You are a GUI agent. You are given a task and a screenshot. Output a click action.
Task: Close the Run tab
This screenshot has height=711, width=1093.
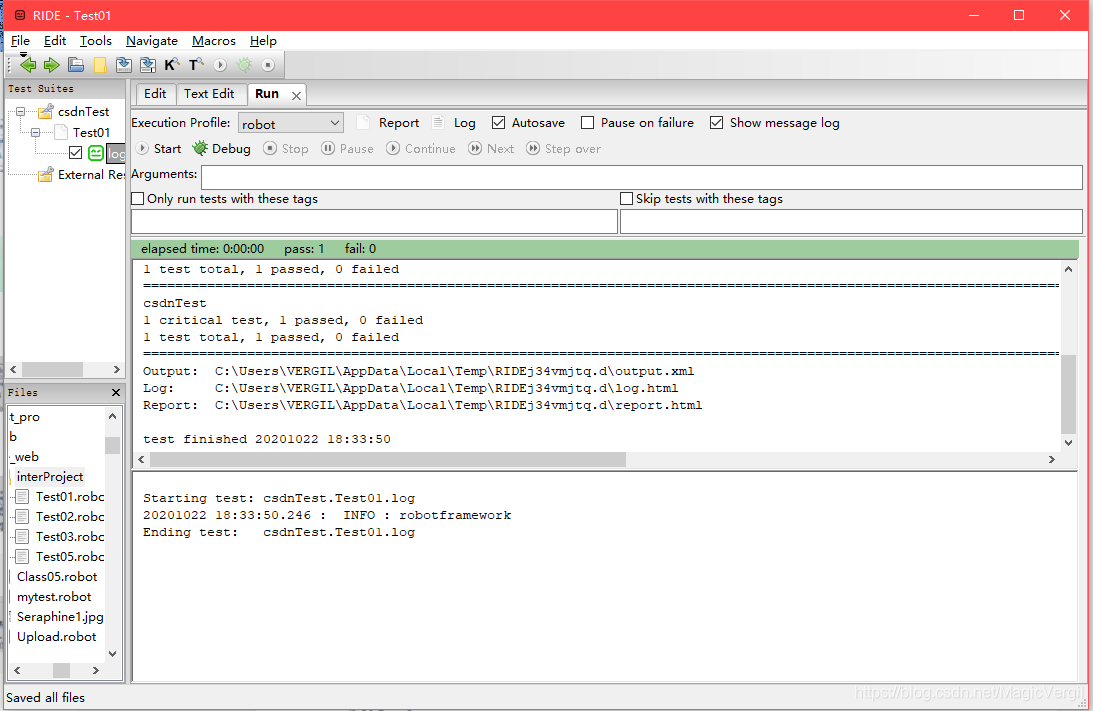click(x=296, y=95)
